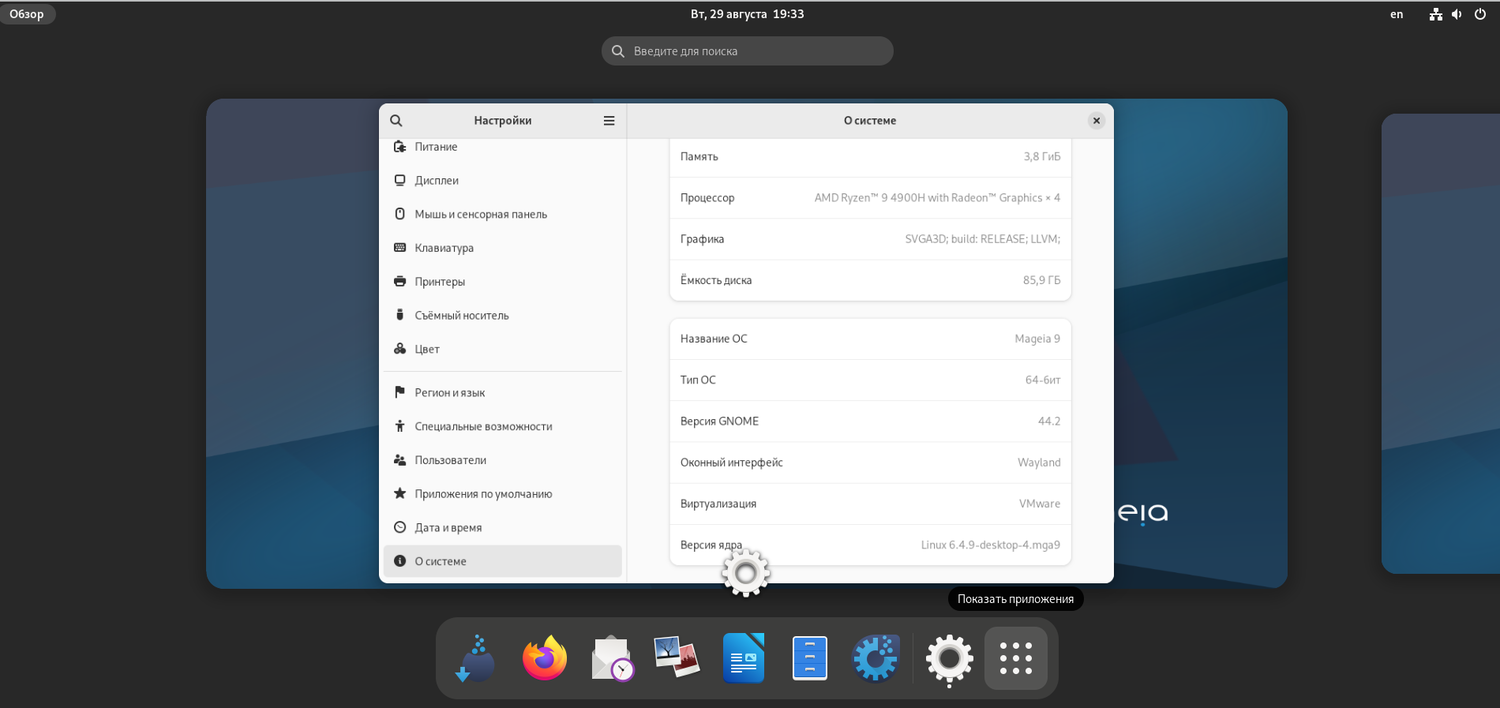Select Date and time (Дата и время)
The image size is (1500, 708).
pos(503,527)
